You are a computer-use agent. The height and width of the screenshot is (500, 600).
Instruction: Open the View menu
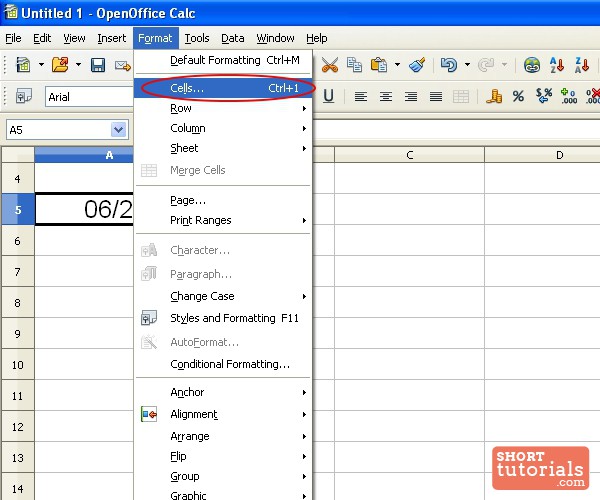(74, 38)
